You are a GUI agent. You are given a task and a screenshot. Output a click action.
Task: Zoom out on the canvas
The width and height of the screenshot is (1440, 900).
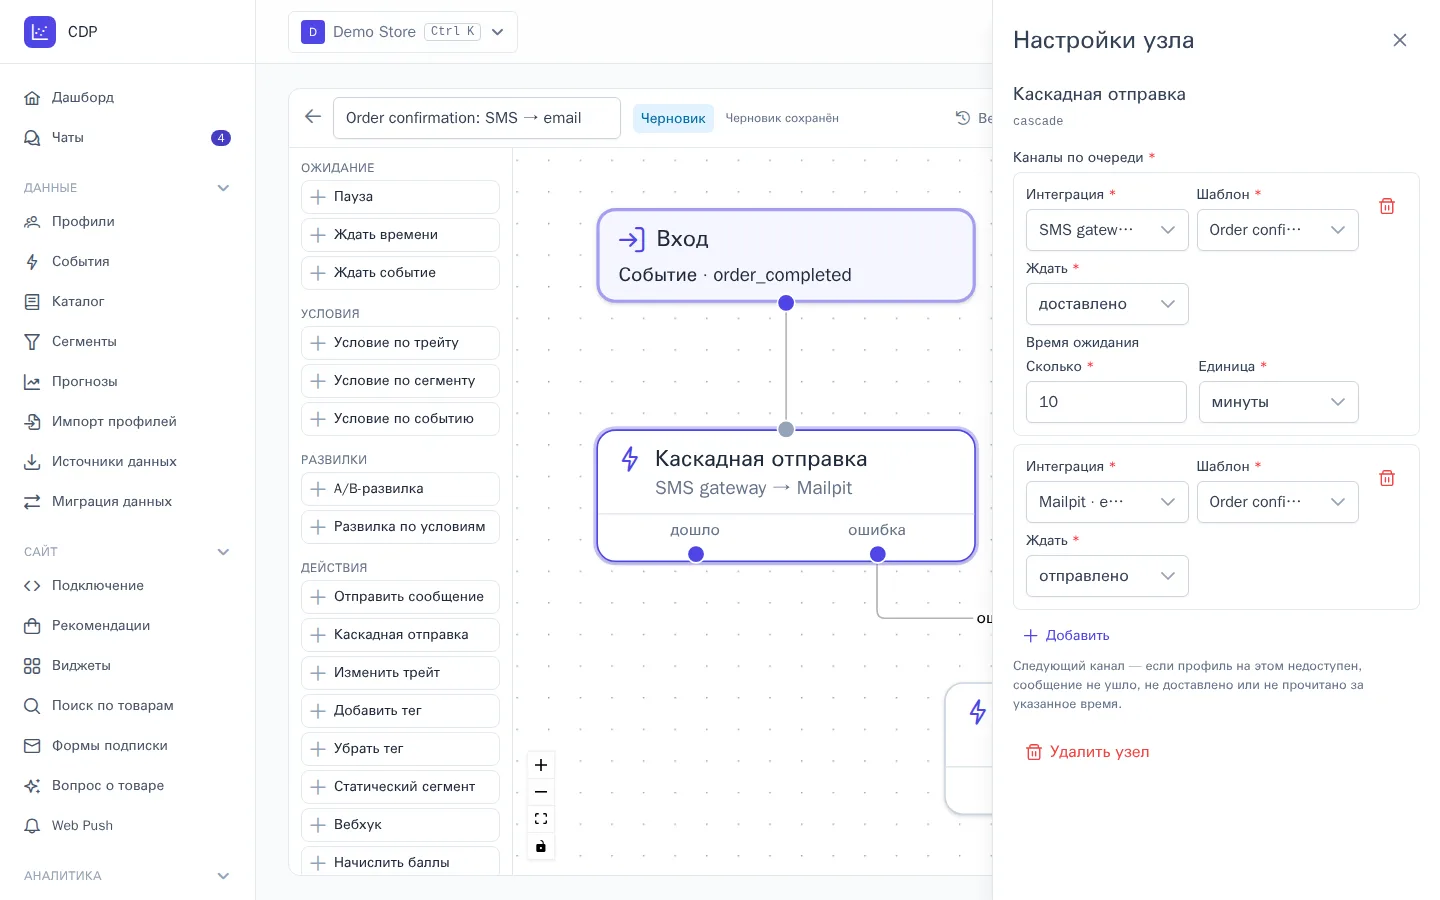(x=541, y=792)
